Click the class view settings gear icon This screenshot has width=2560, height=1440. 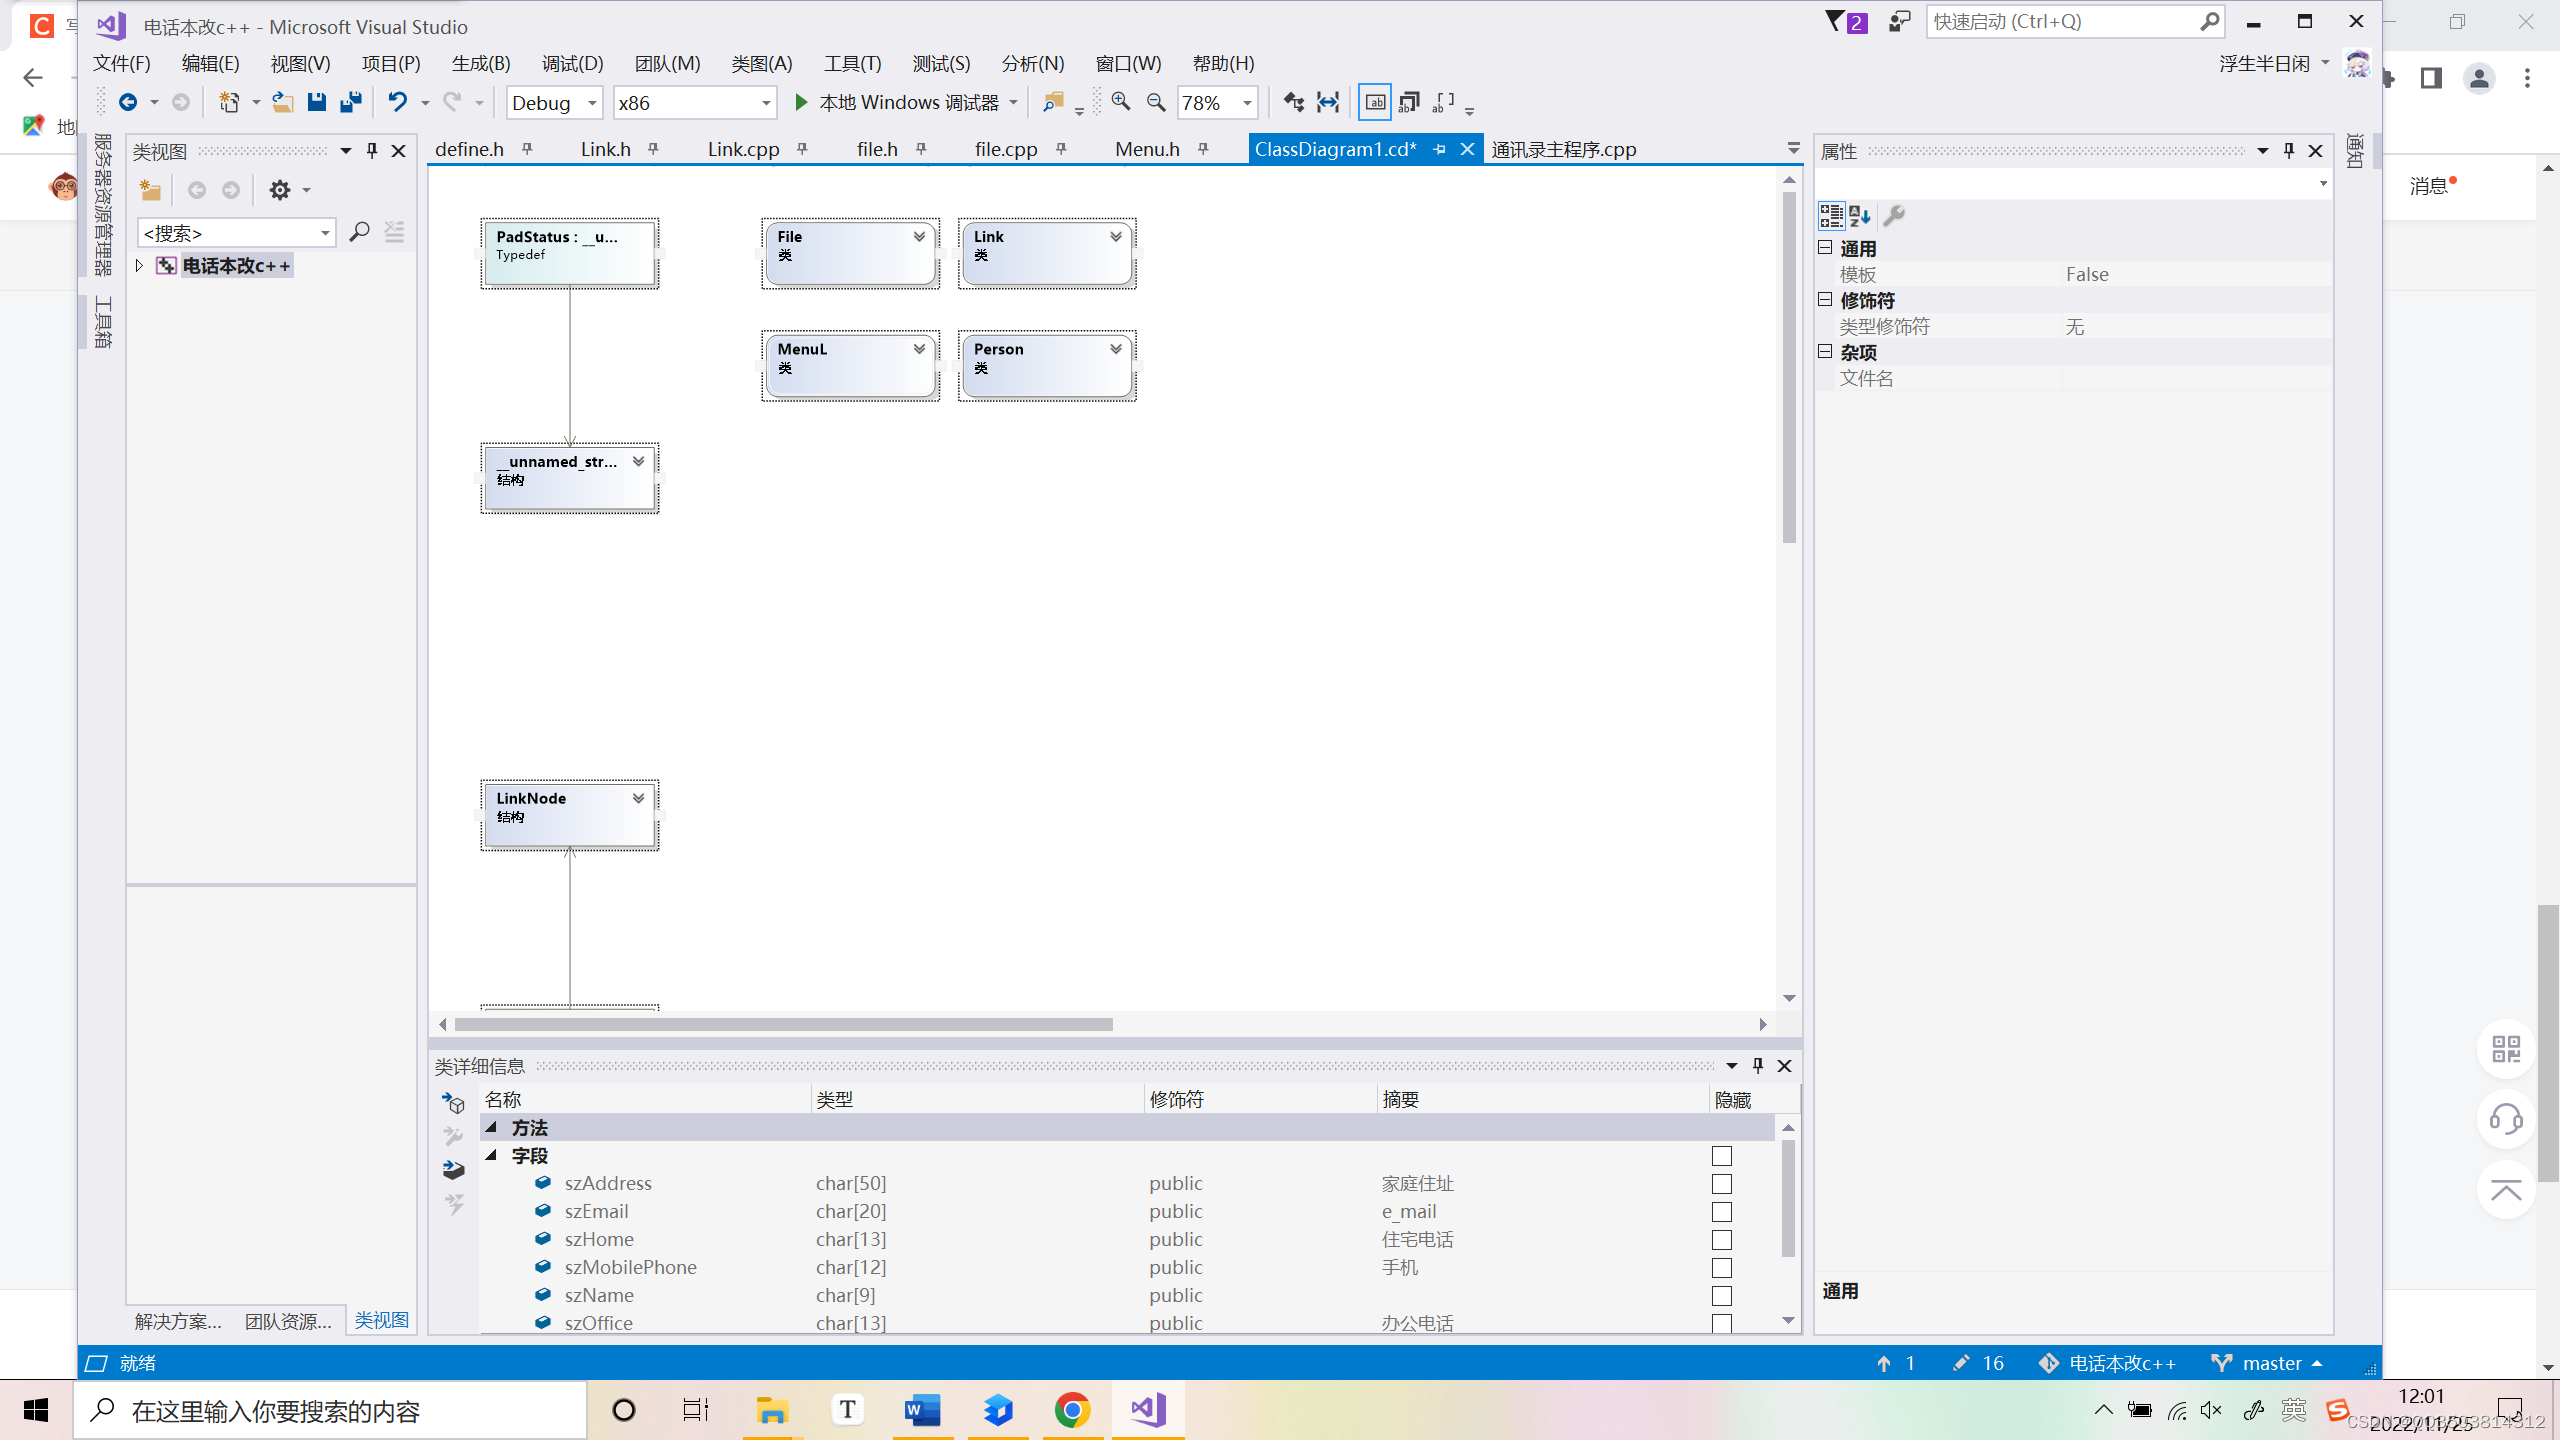(280, 190)
